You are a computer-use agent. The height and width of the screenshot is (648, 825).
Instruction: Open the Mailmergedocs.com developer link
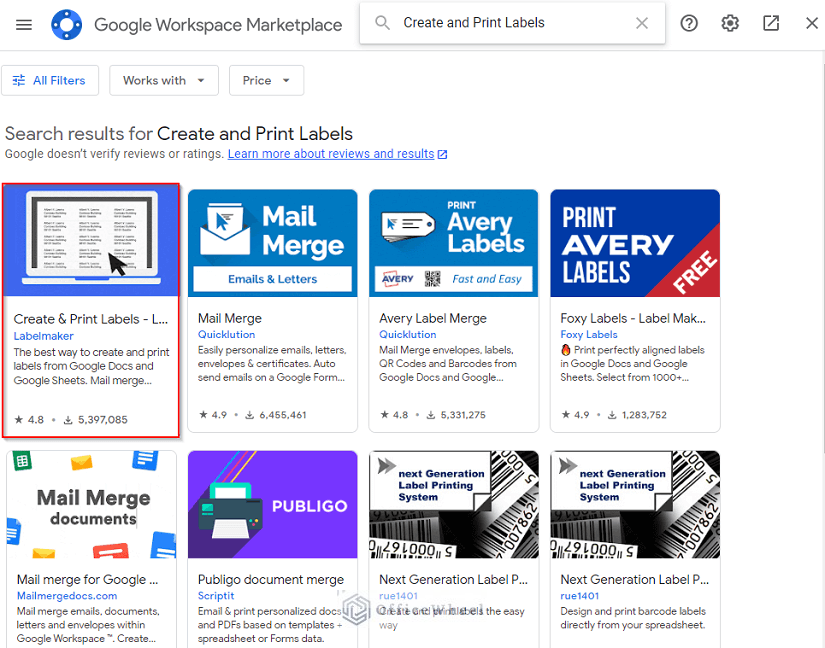67,596
